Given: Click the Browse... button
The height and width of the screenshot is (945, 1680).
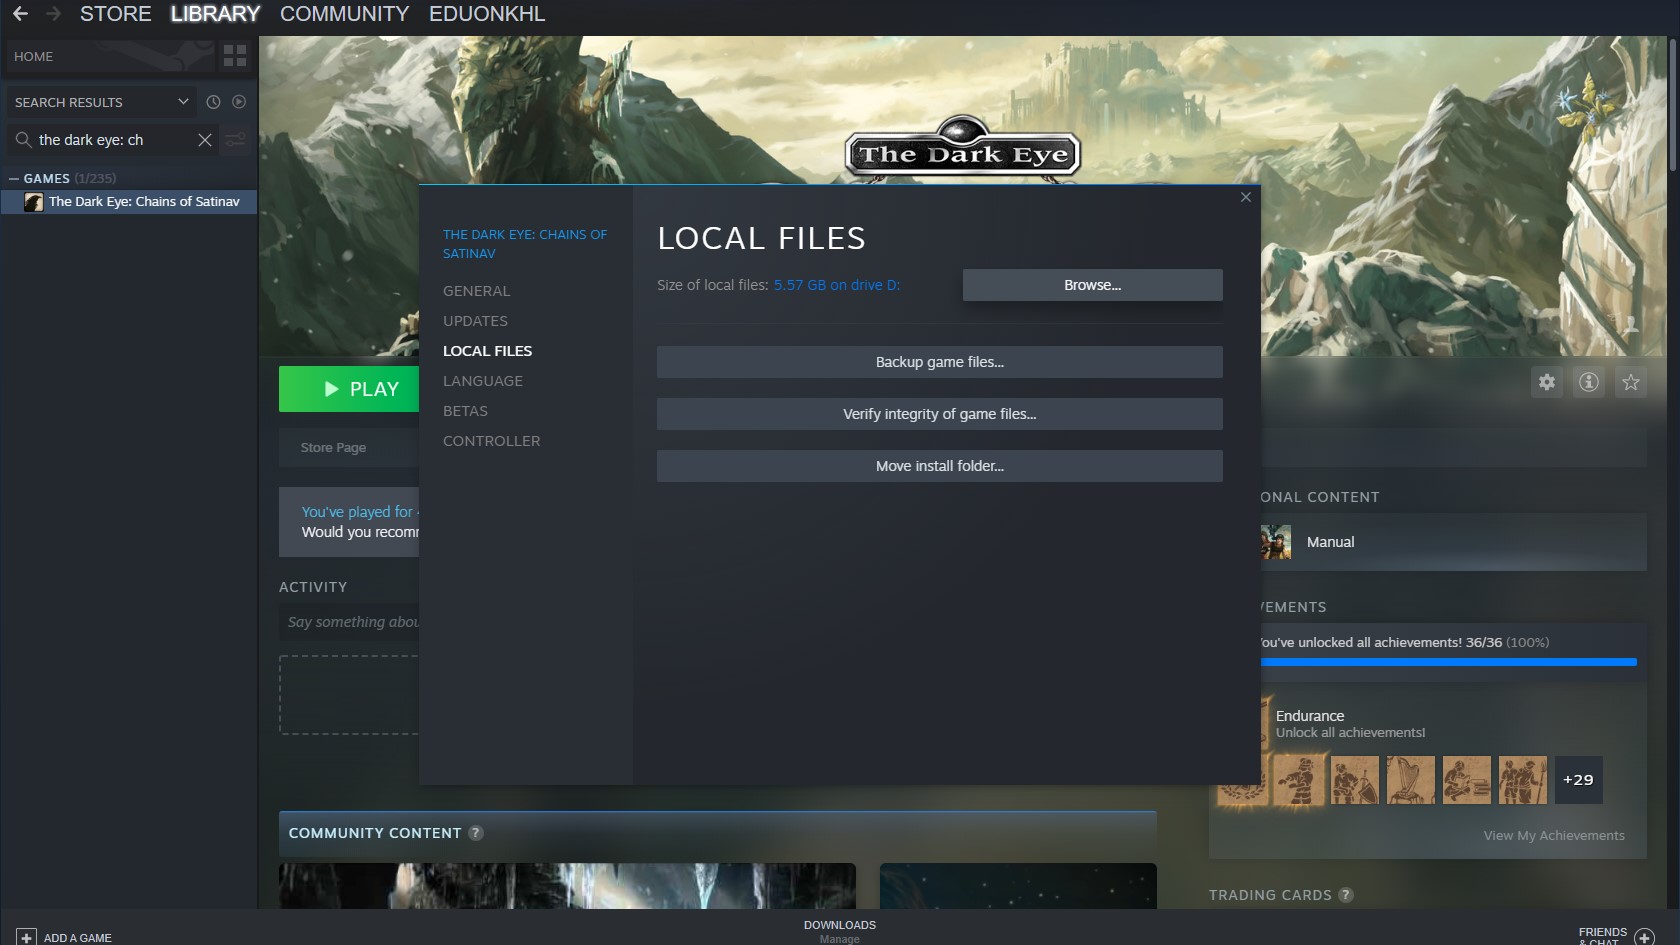Looking at the screenshot, I should click(x=1092, y=285).
